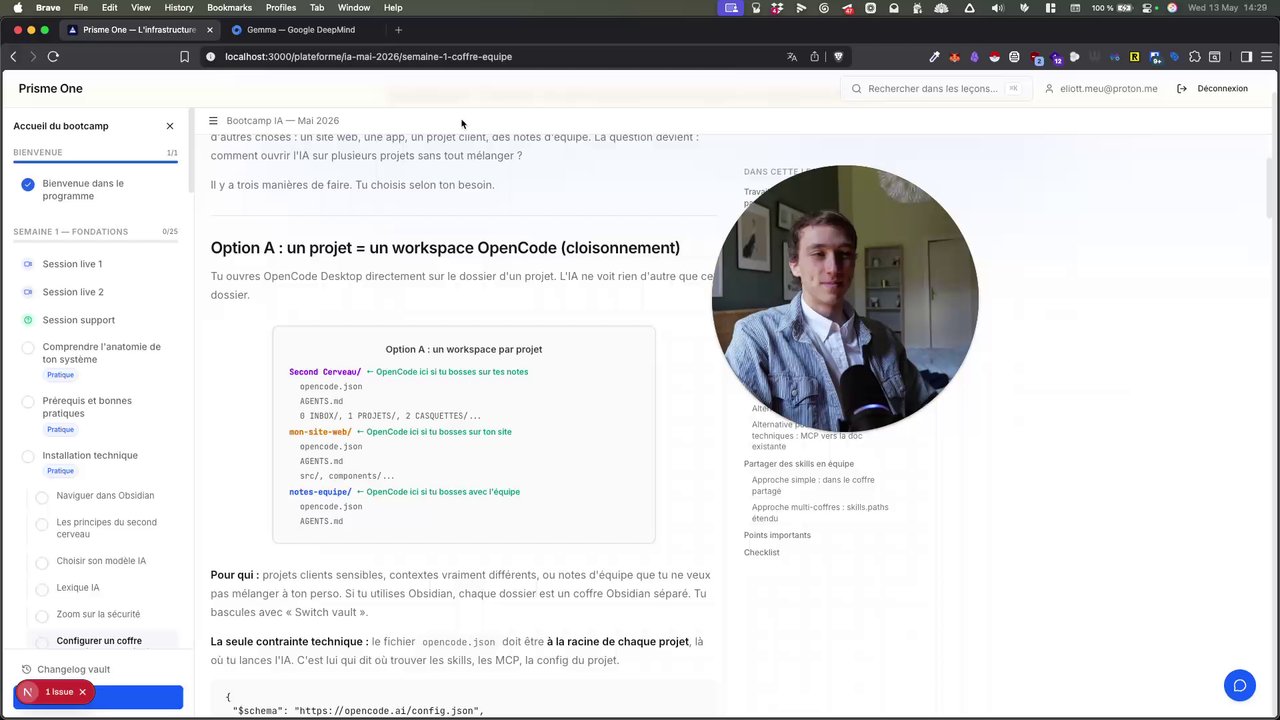This screenshot has height=720, width=1280.
Task: Click the camera icon for Session live 1
Action: pos(28,264)
